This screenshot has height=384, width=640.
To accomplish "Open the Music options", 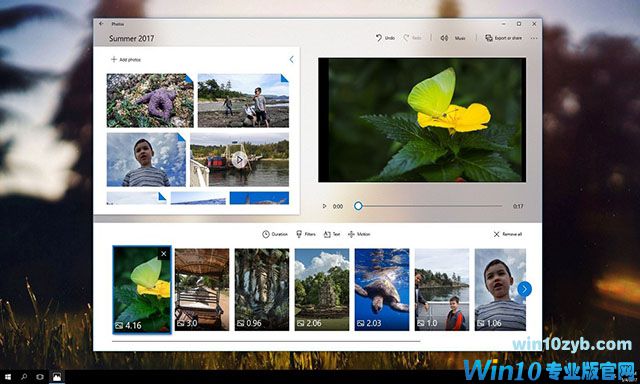I will click(x=453, y=38).
